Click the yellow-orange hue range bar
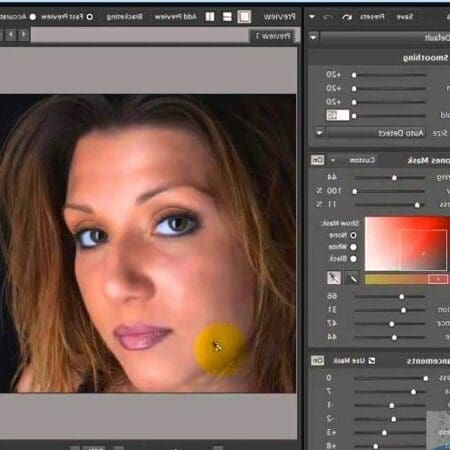This screenshot has height=450, width=450. (407, 279)
